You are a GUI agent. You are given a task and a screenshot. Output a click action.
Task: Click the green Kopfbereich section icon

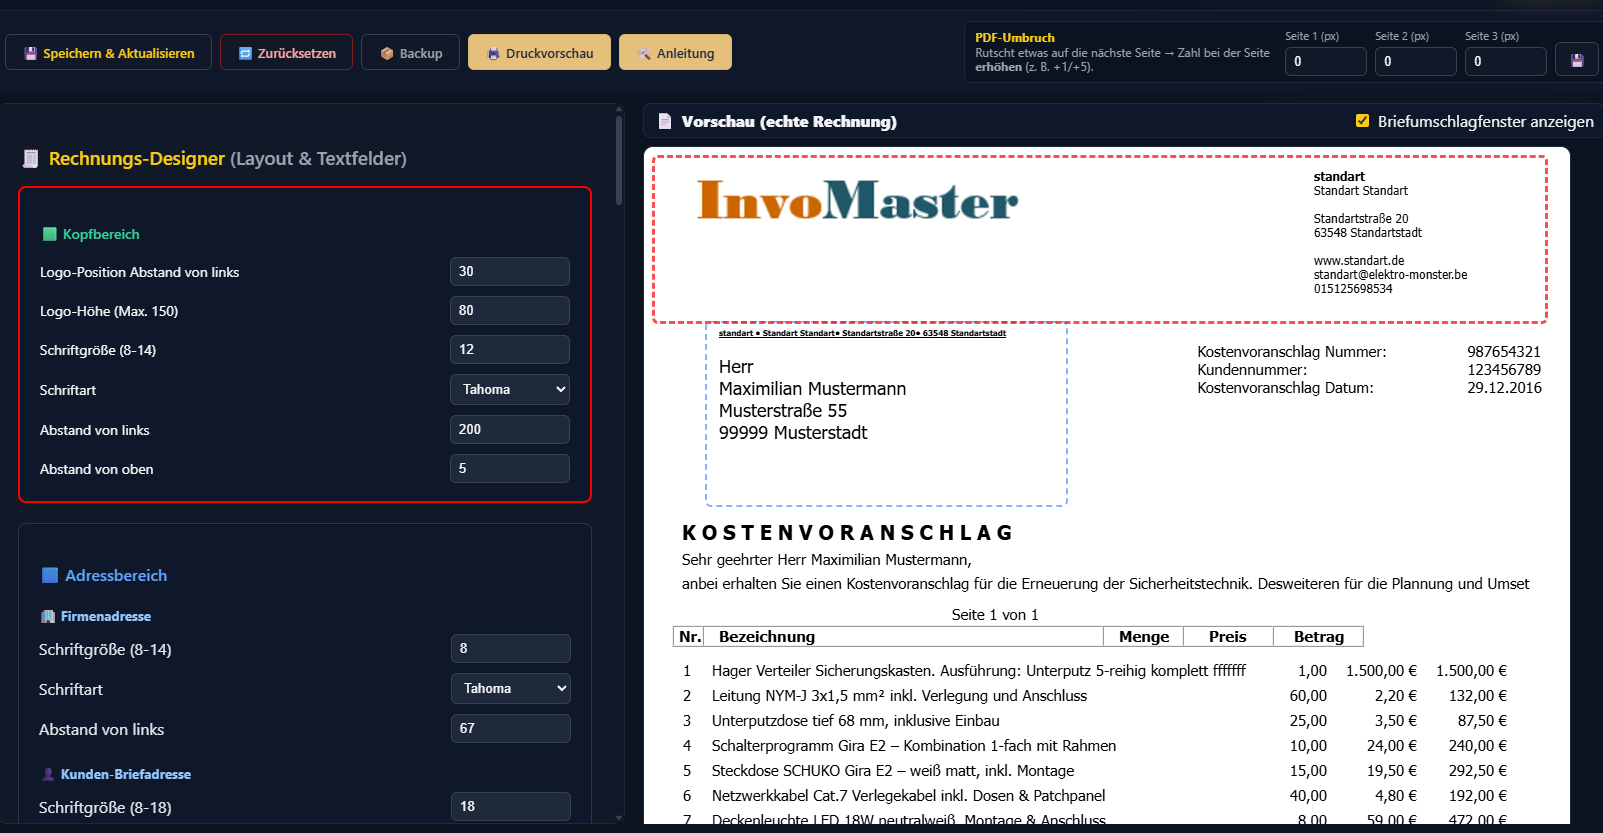point(50,234)
